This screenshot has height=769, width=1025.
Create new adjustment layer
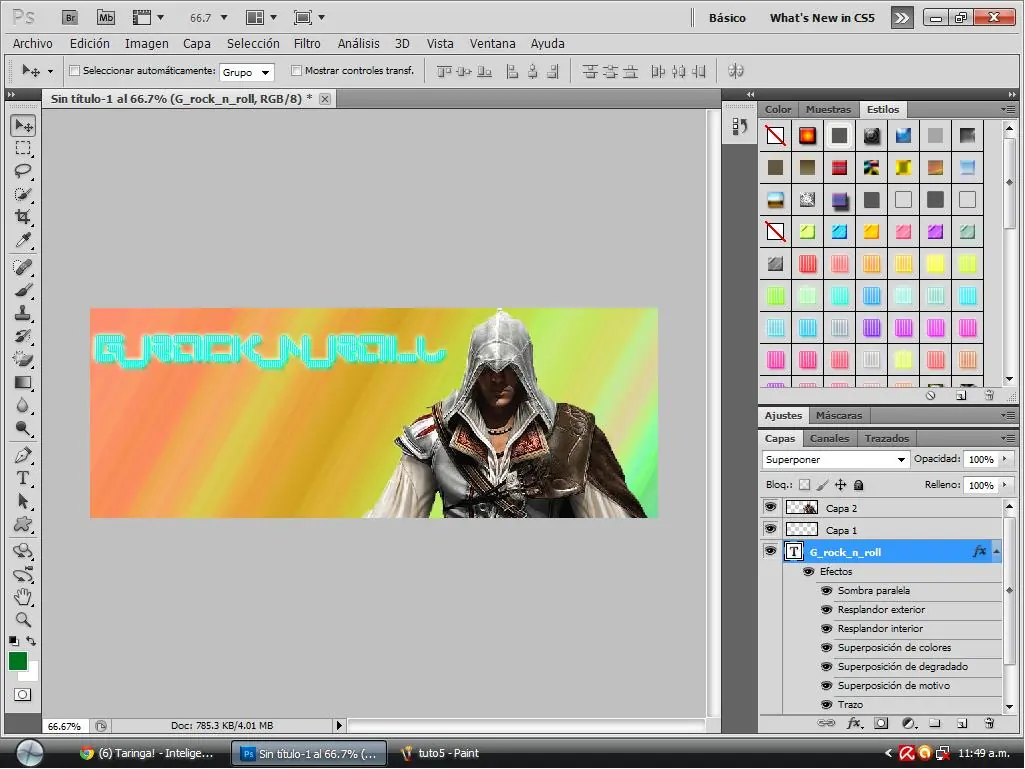point(909,723)
